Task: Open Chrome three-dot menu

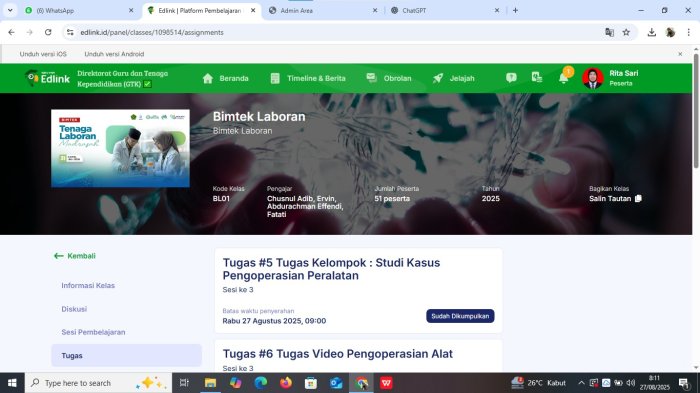Action: click(689, 32)
